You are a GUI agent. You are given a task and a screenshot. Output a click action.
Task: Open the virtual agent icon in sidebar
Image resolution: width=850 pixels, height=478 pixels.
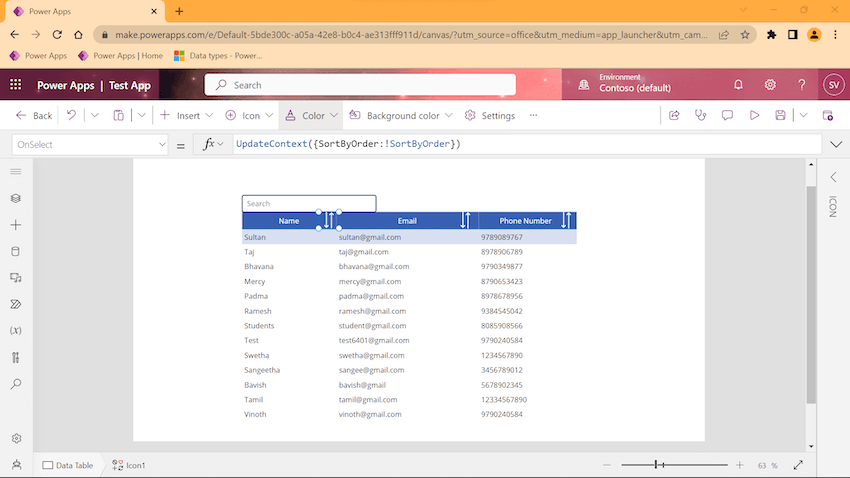coord(16,464)
